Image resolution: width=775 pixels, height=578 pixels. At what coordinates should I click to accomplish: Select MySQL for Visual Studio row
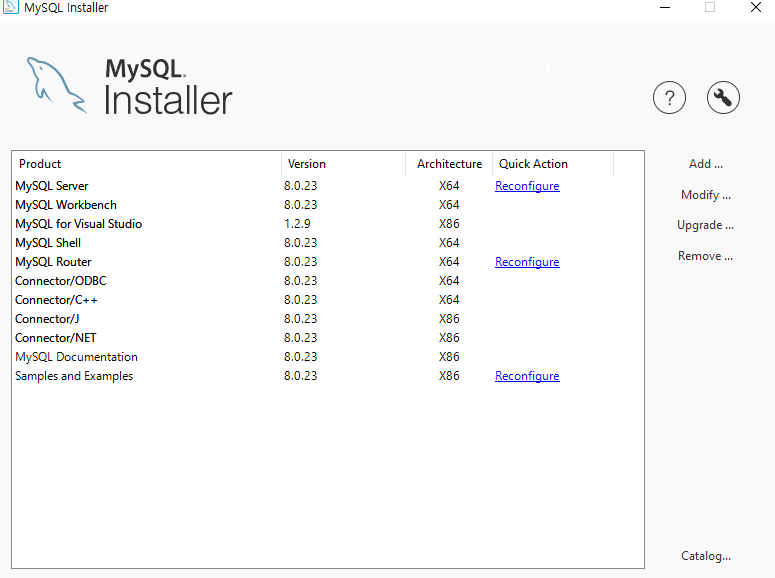(x=328, y=224)
